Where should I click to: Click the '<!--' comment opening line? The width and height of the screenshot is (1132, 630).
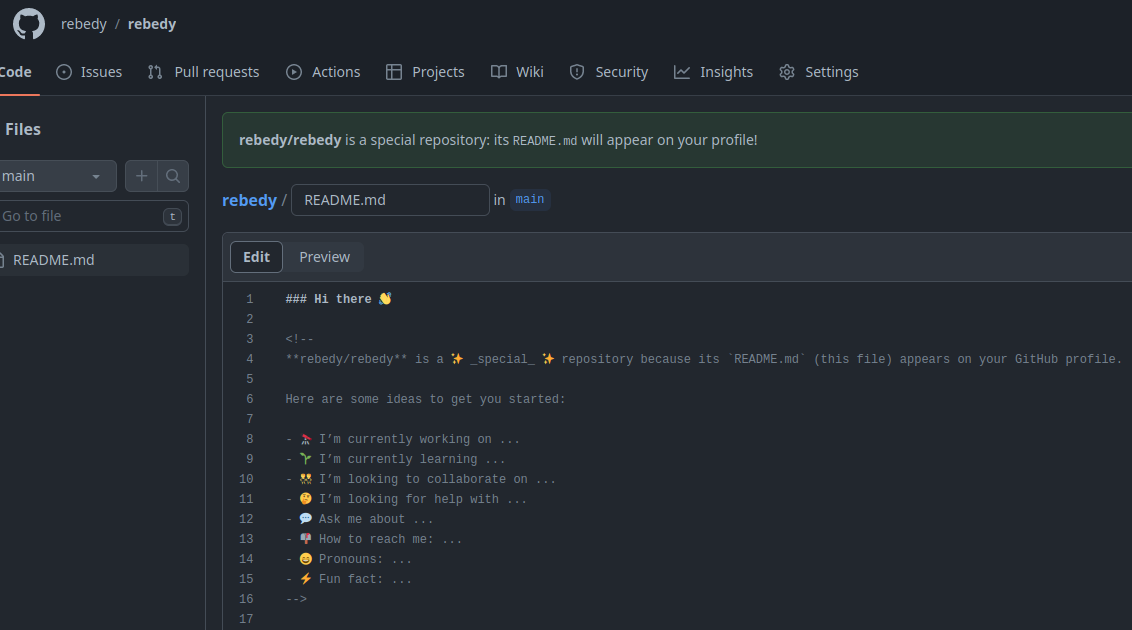[x=300, y=339]
